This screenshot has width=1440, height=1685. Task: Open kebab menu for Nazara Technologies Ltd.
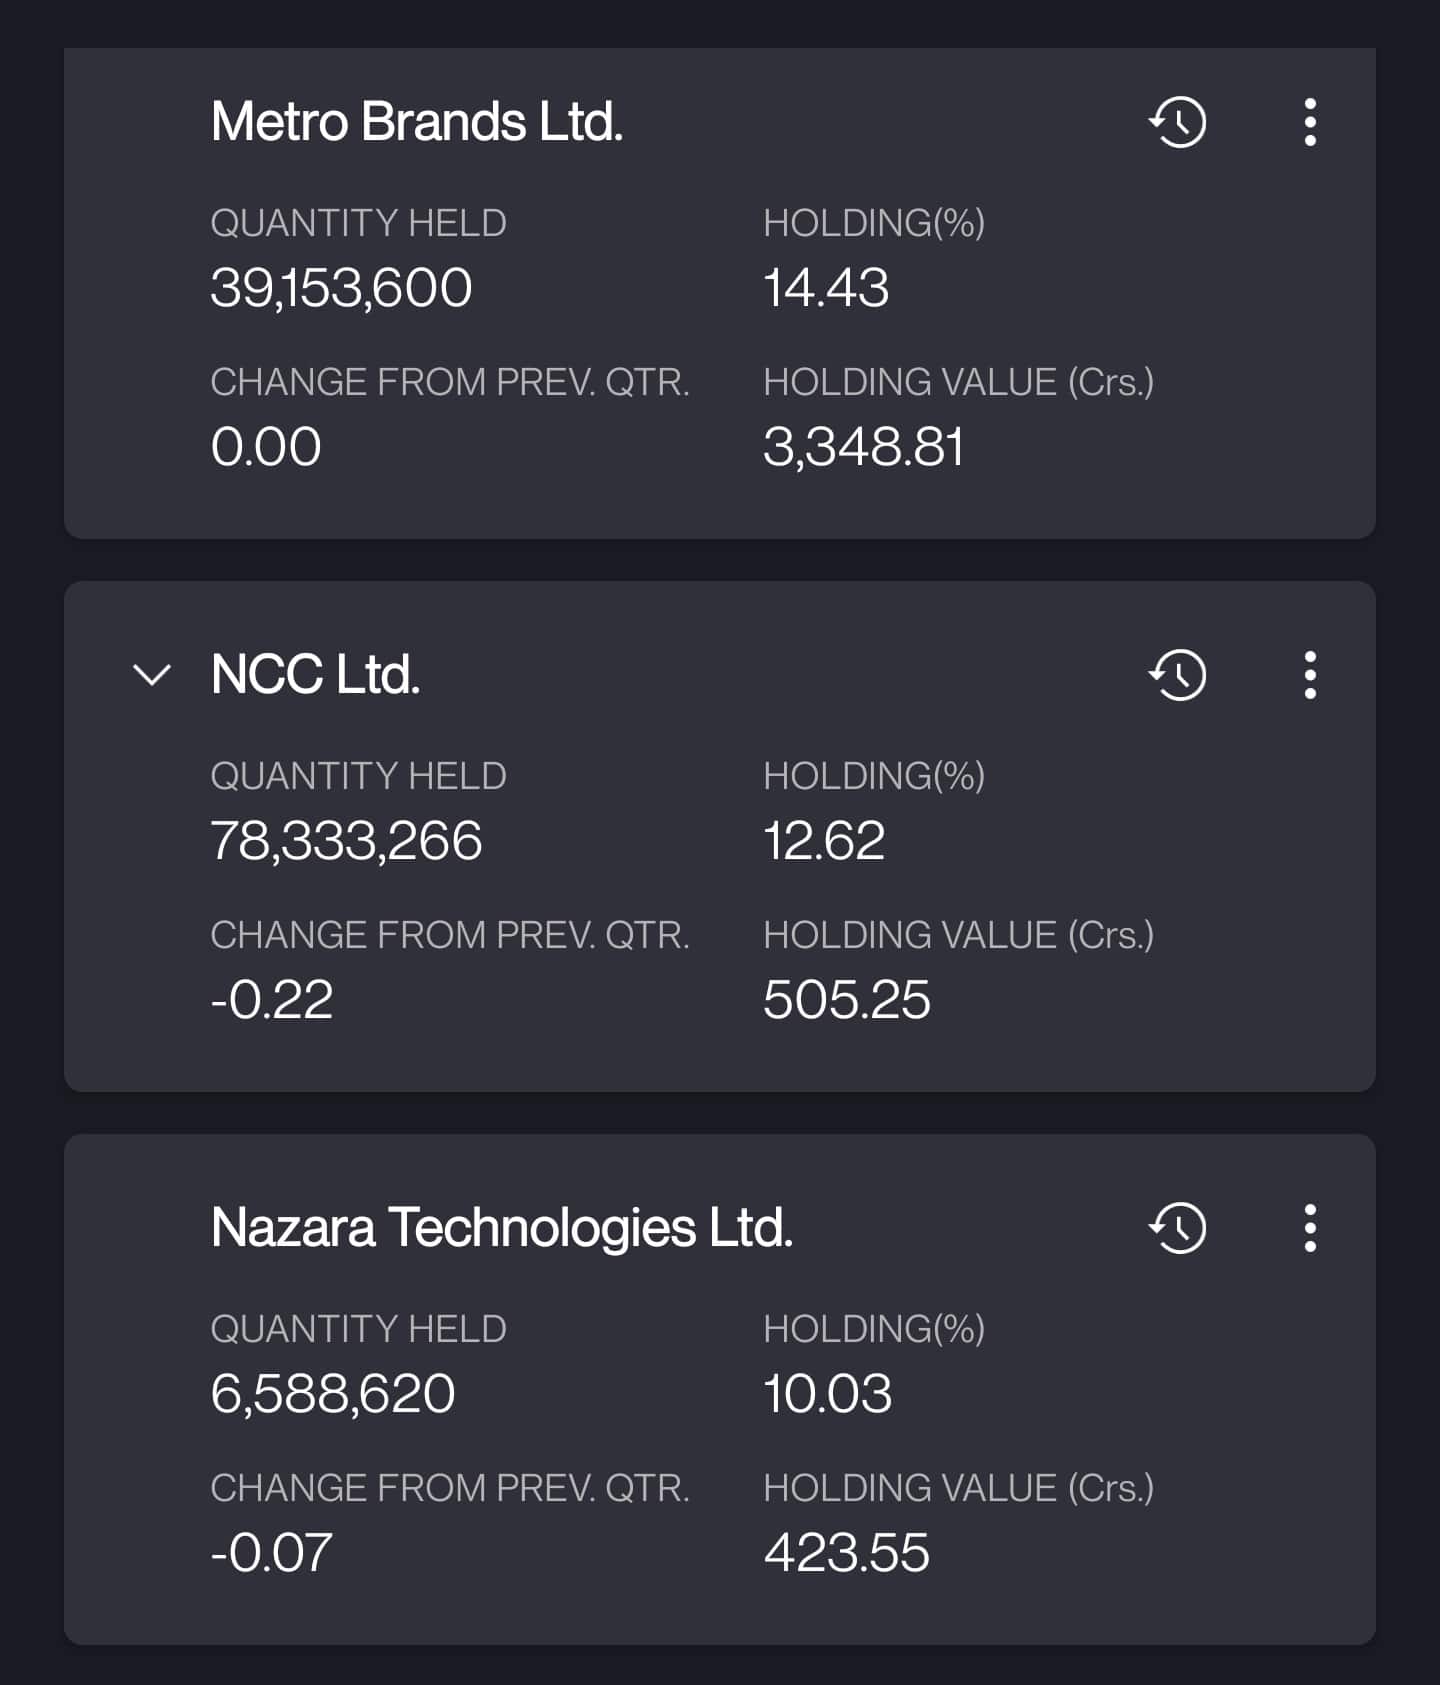1309,1228
